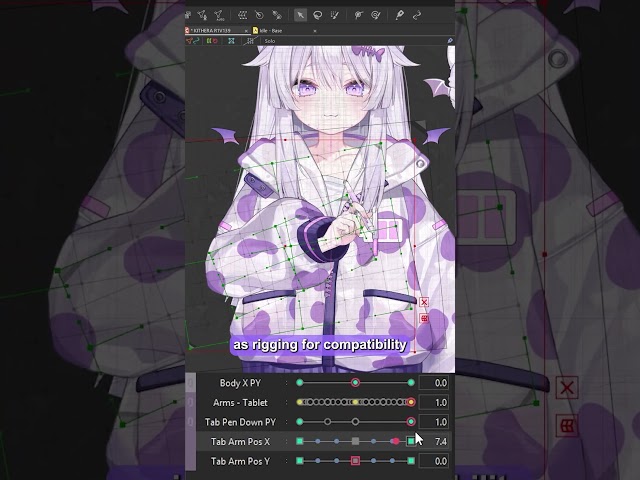
Task: Click the diagonal pen-line tool icon
Action: pyautogui.click(x=277, y=16)
